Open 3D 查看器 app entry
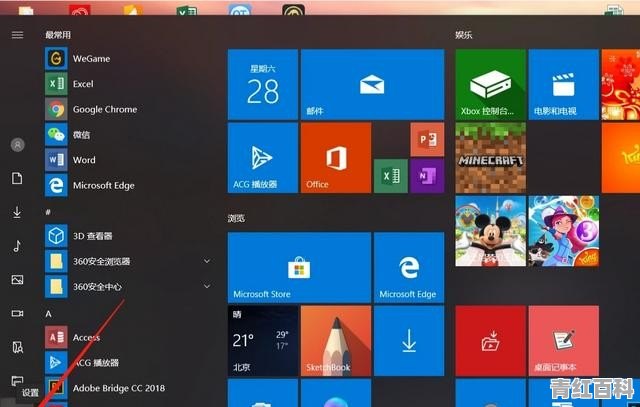The image size is (640, 407). coord(127,236)
